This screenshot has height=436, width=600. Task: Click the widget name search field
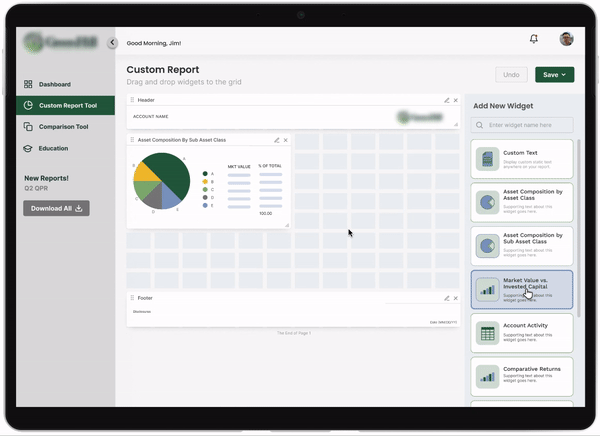522,125
